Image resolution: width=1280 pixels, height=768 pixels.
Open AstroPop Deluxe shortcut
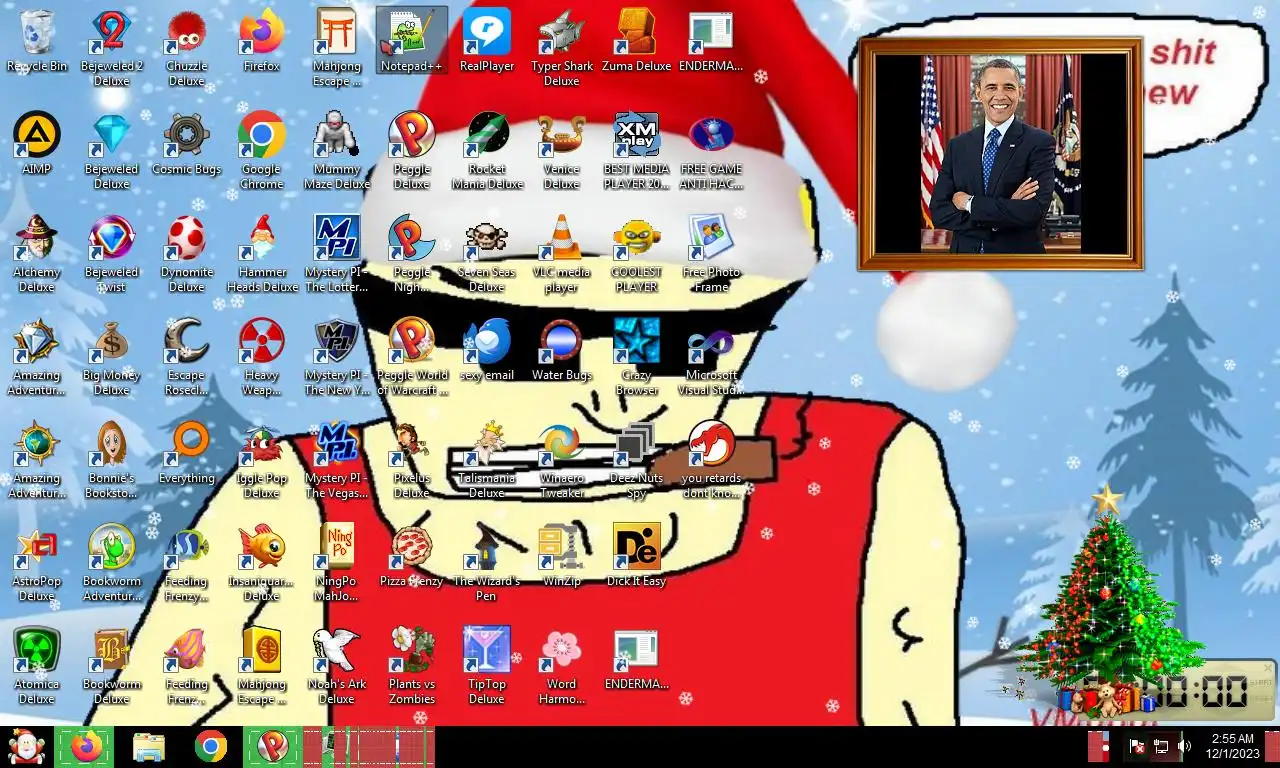point(37,562)
